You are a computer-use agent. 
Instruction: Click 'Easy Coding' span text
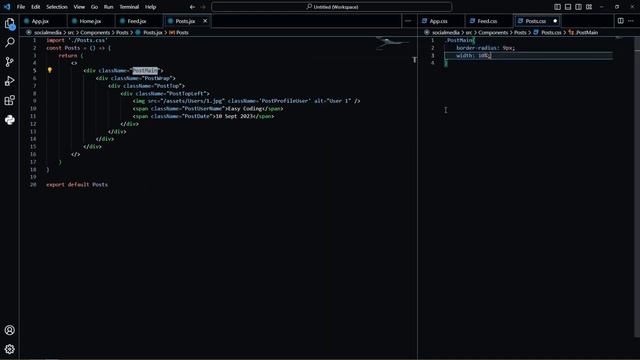click(245, 109)
